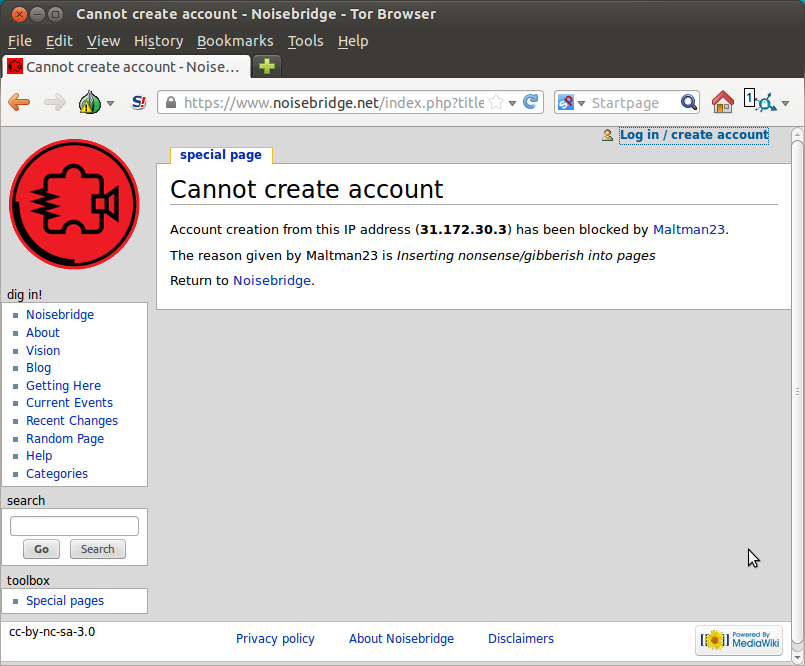Click the search magnifier icon

point(688,102)
